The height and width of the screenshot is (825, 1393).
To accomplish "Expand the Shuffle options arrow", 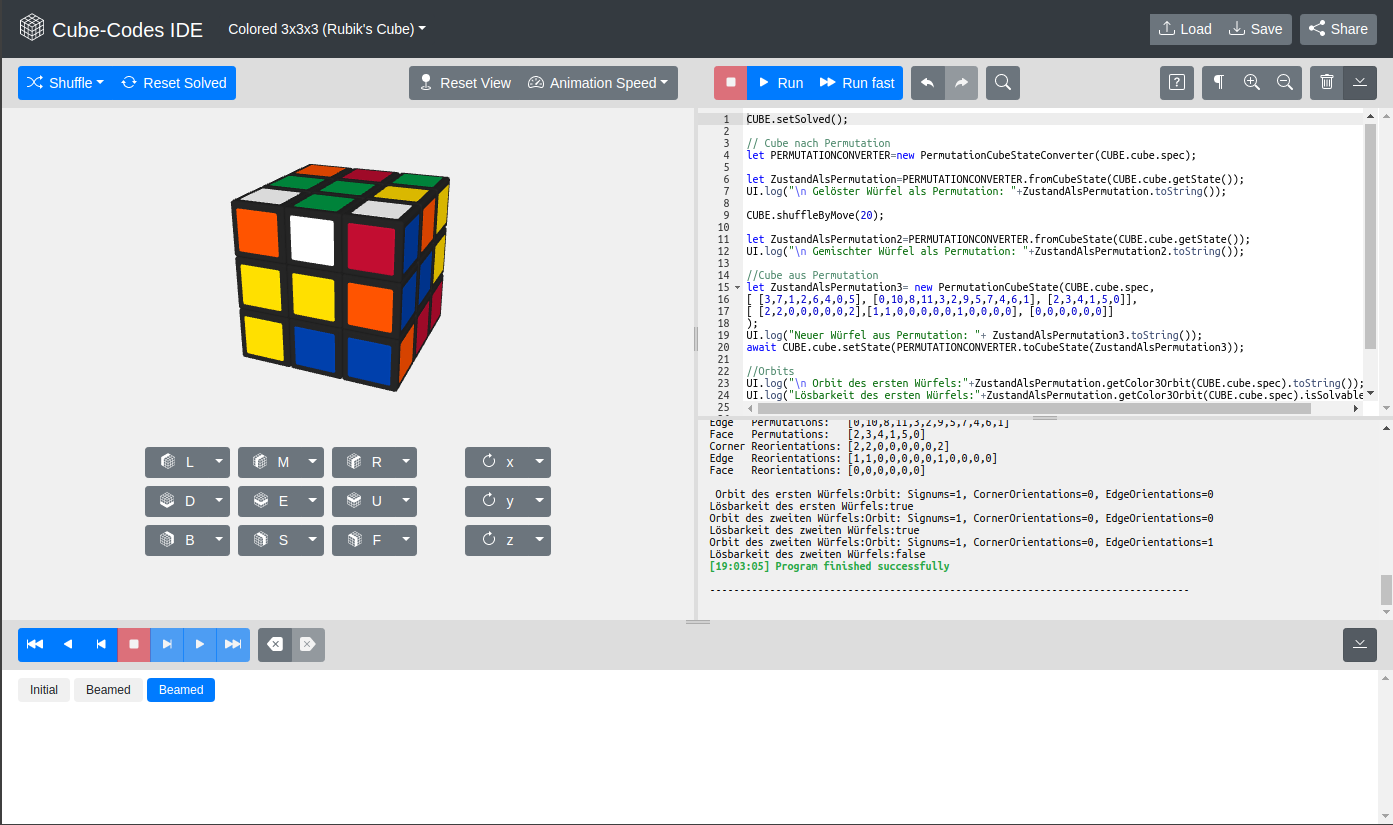I will [98, 83].
